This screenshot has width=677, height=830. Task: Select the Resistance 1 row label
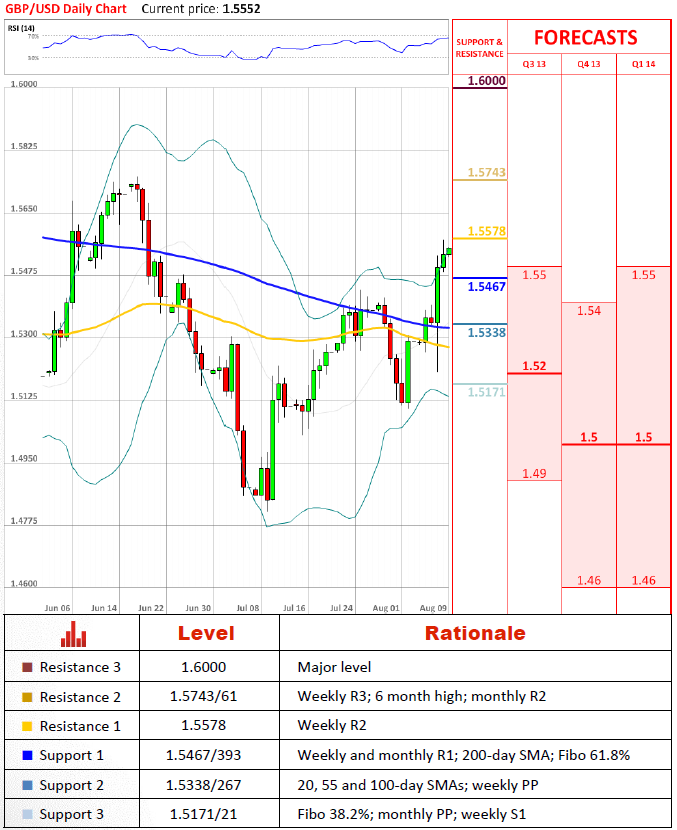[x=80, y=726]
